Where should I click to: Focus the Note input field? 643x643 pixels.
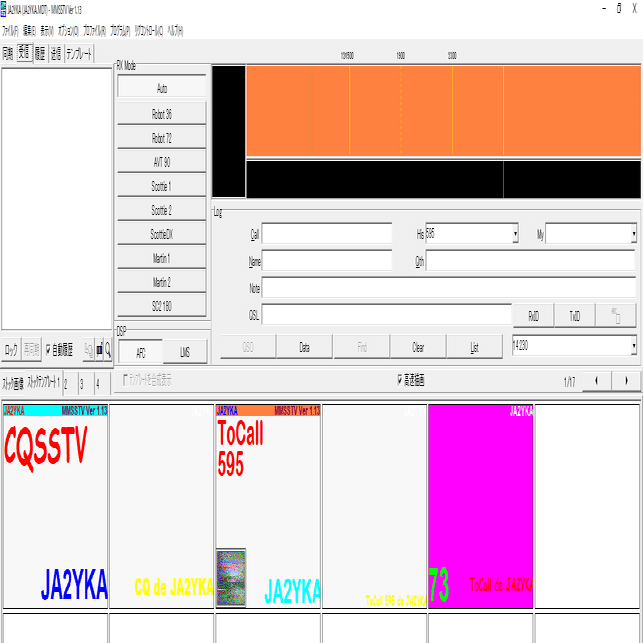coord(449,288)
